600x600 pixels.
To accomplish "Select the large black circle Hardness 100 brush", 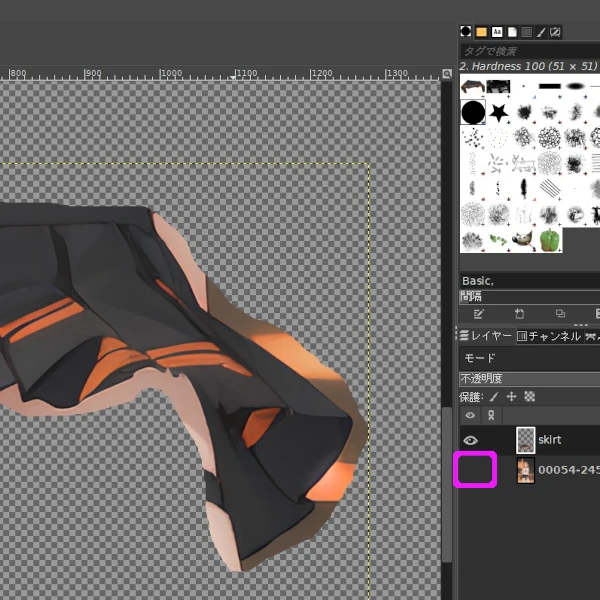I will click(473, 112).
